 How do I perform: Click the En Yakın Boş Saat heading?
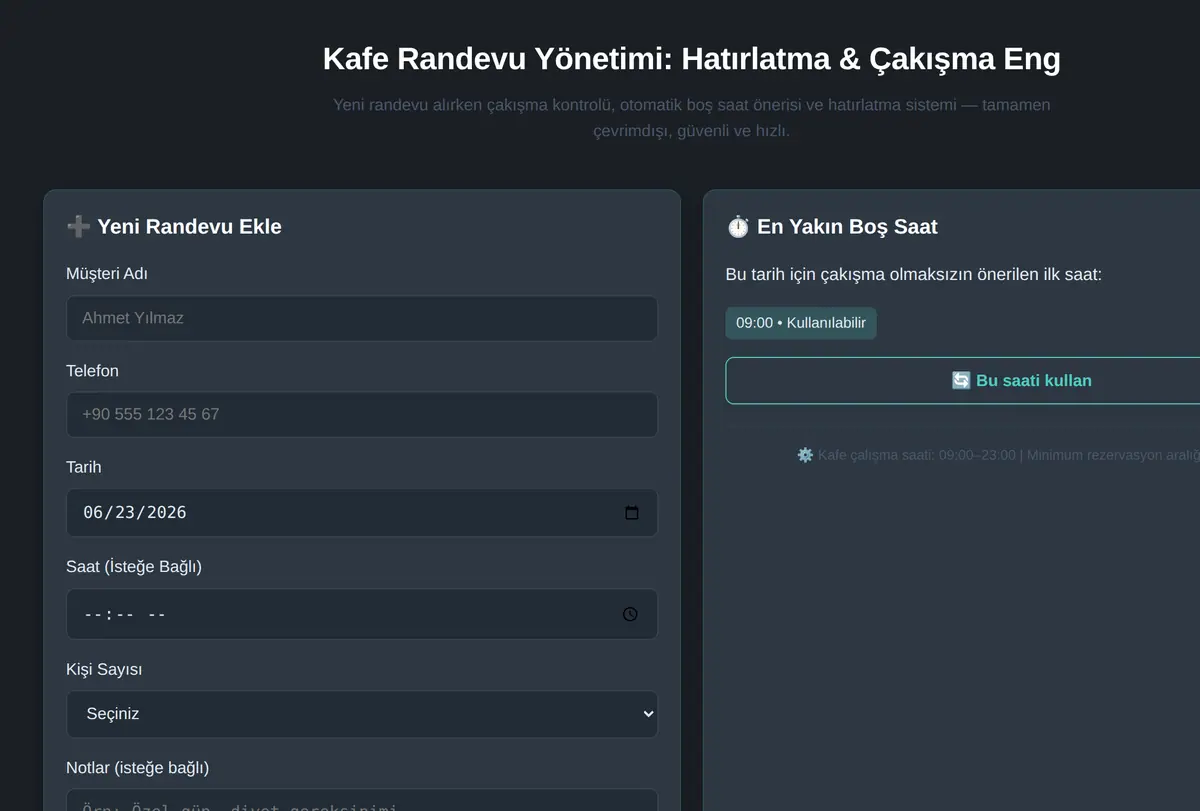[x=832, y=227]
